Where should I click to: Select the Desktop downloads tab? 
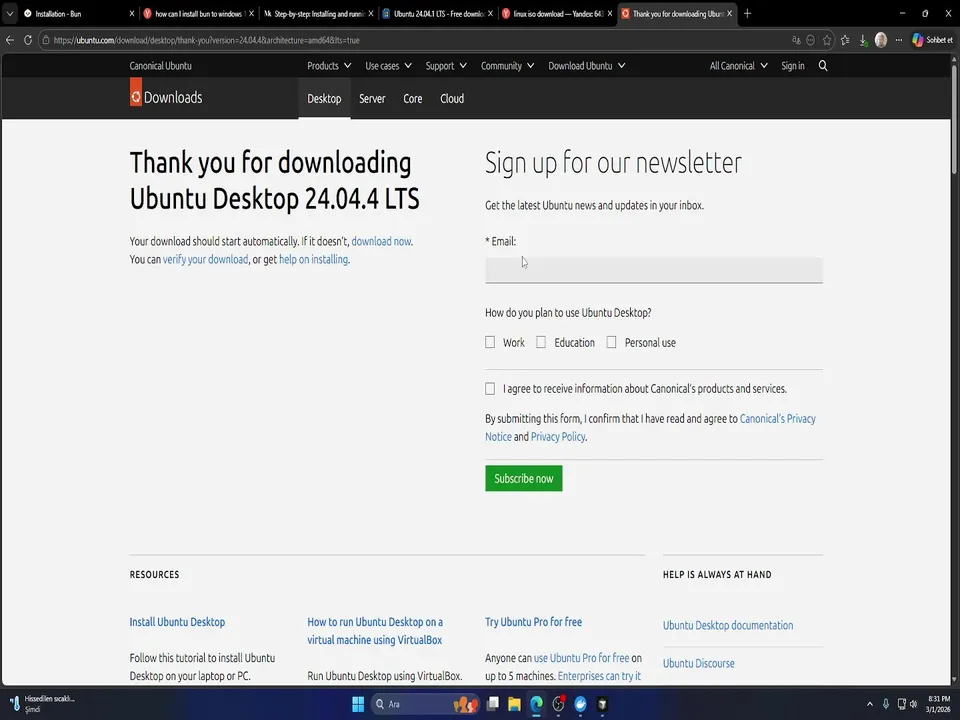[x=324, y=99]
